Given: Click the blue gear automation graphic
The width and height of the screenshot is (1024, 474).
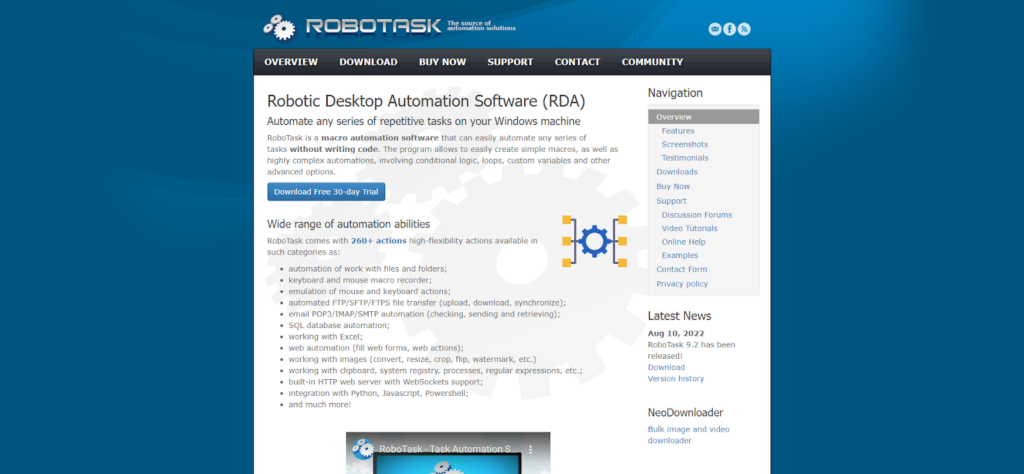Looking at the screenshot, I should click(594, 241).
